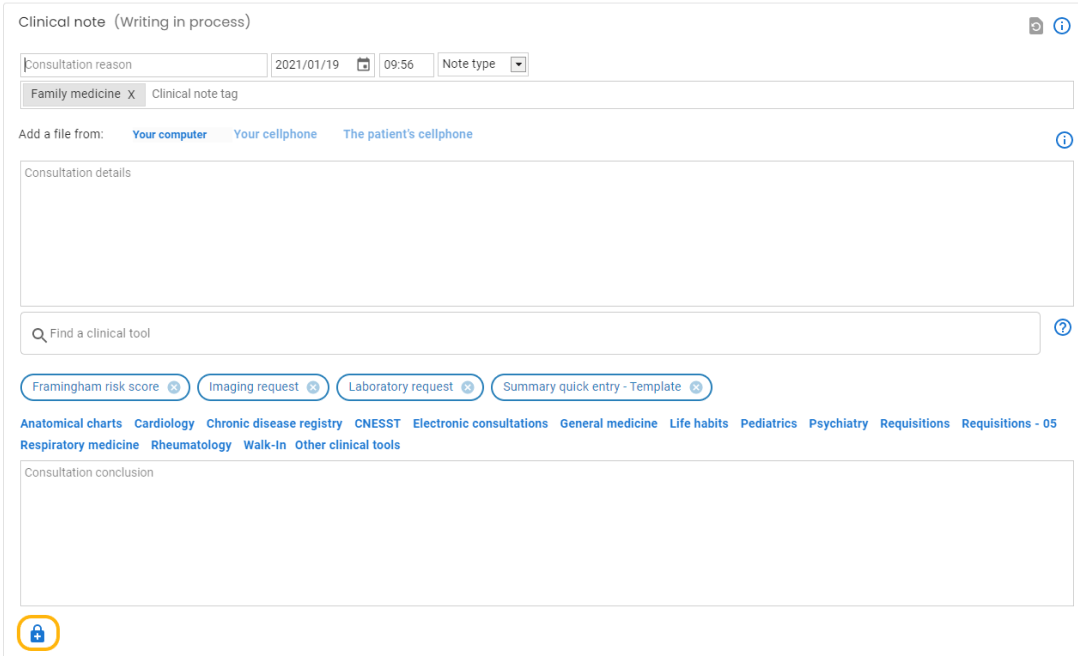Click the time field showing 09:56
This screenshot has height=656, width=1078.
pyautogui.click(x=406, y=65)
